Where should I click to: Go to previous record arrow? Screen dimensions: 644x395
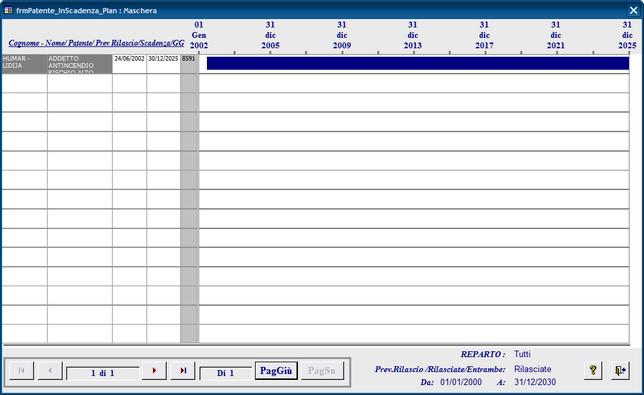50,370
